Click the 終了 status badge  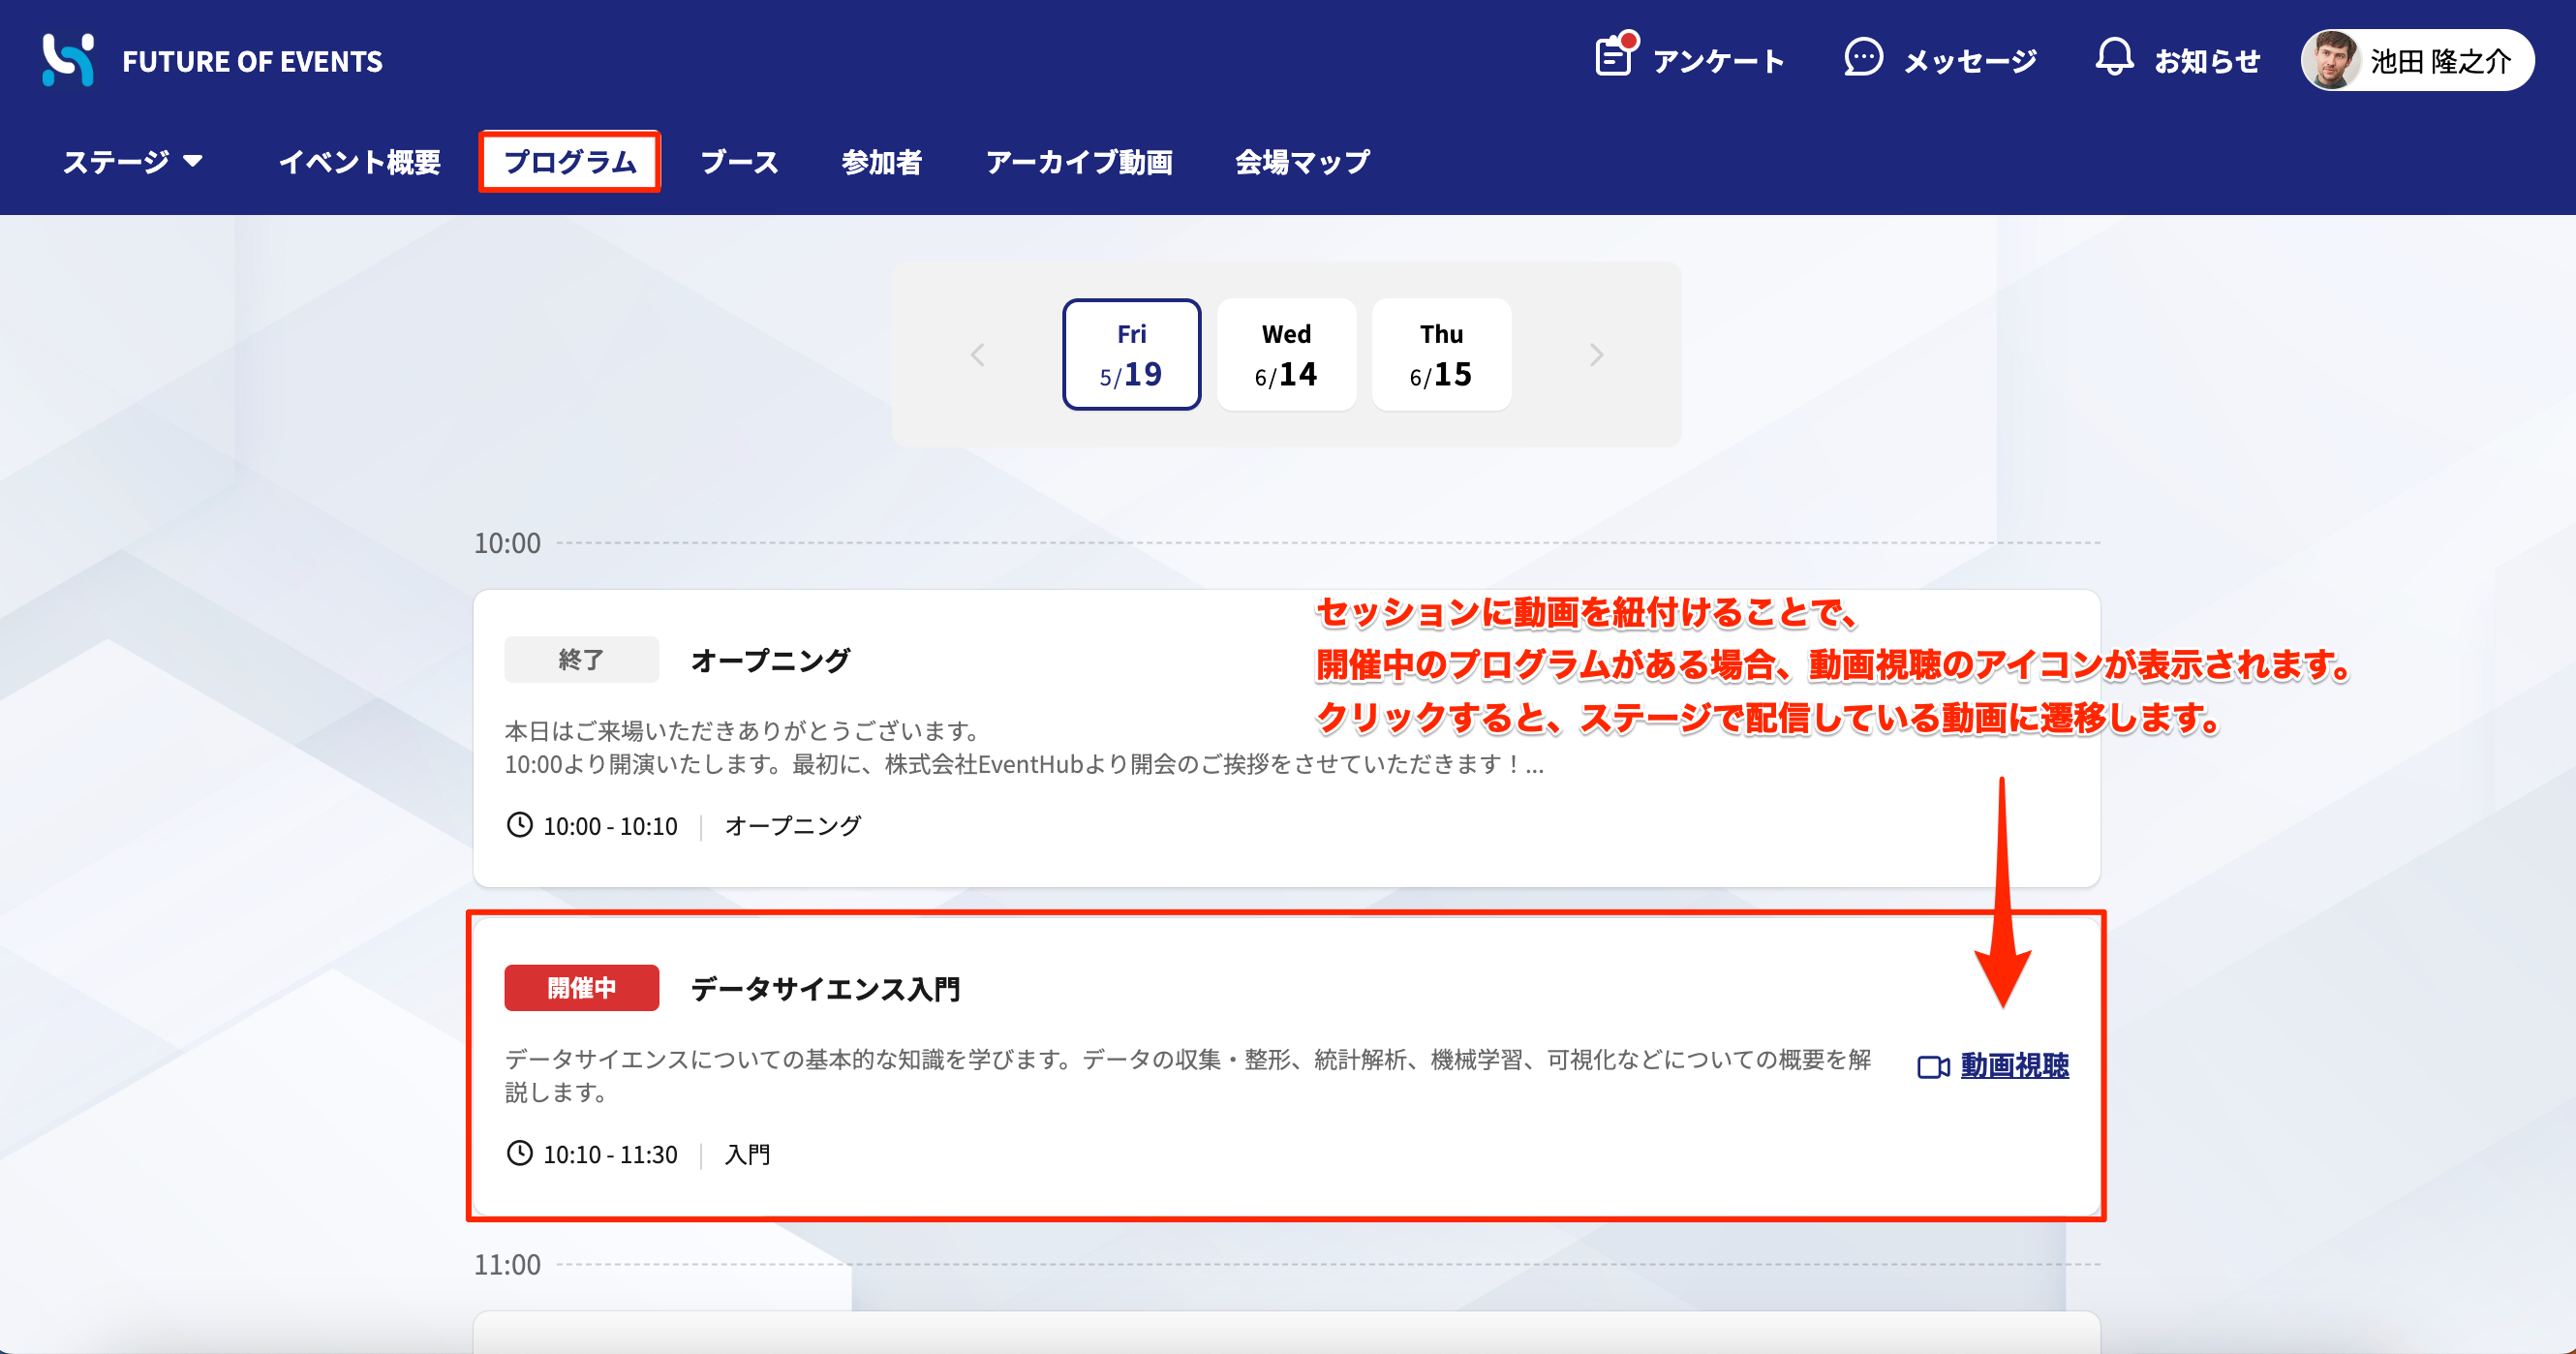pos(581,659)
